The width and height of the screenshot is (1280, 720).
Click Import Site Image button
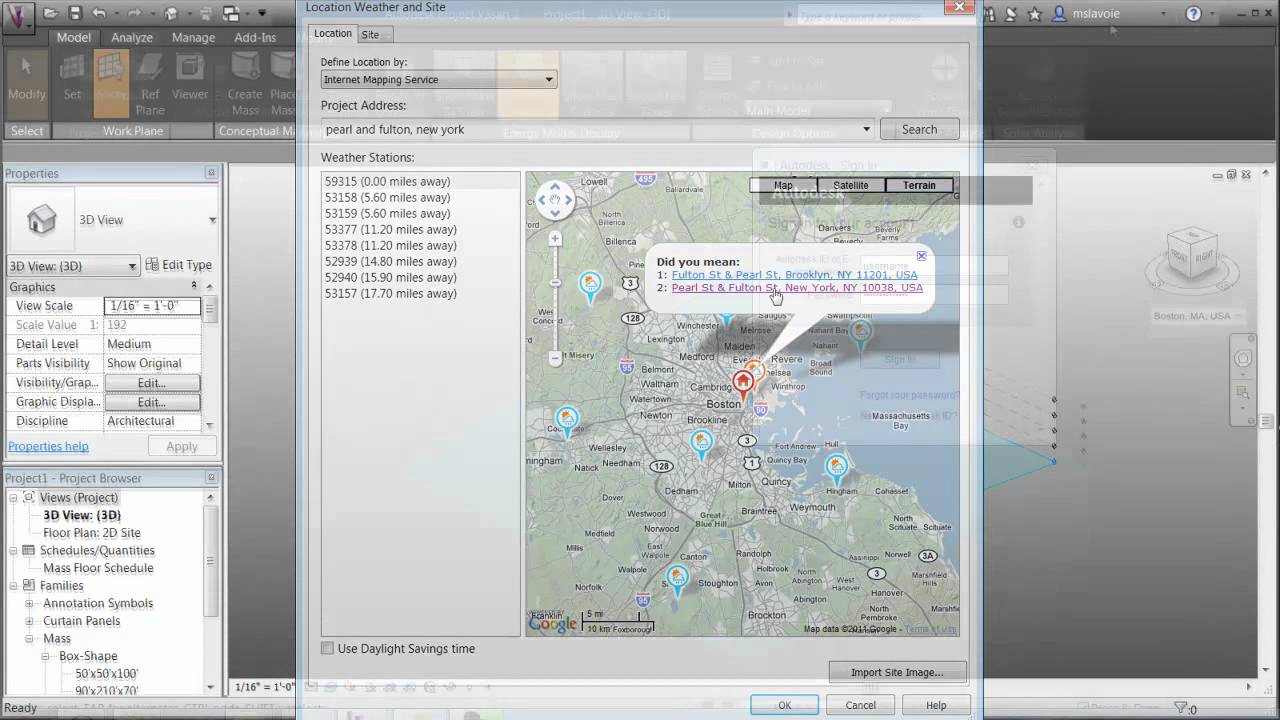tap(897, 672)
